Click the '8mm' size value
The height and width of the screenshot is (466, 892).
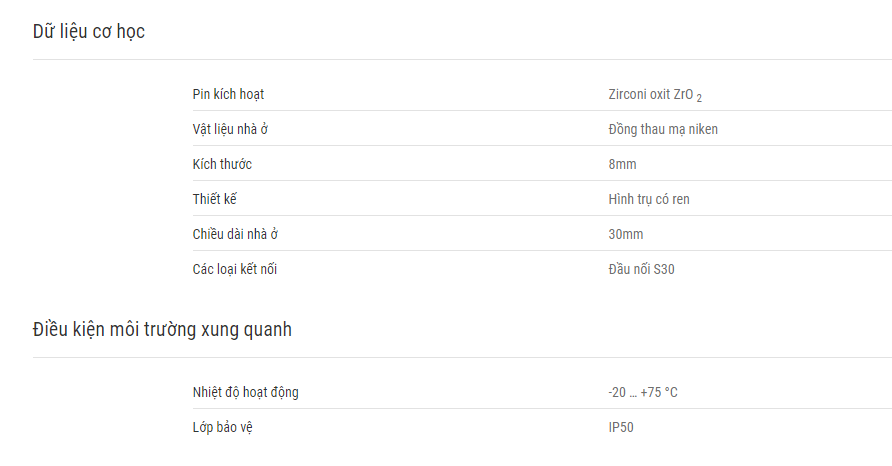pos(622,164)
